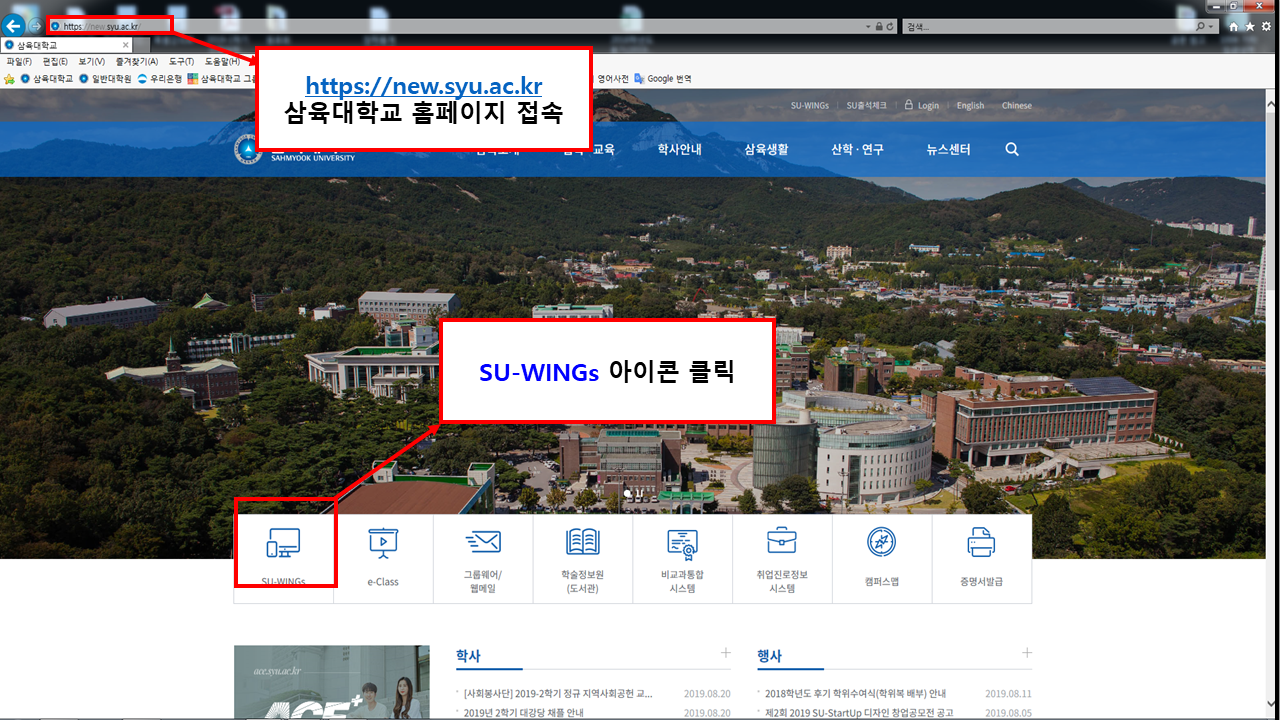The width and height of the screenshot is (1280, 720).
Task: Open the 비교과통합 시스템 certificate icon
Action: coord(682,542)
